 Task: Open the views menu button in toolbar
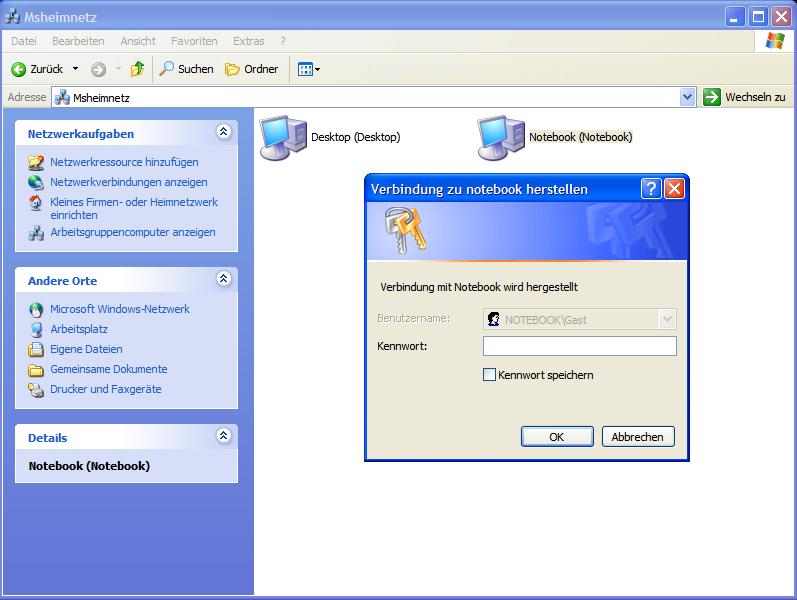click(x=309, y=69)
